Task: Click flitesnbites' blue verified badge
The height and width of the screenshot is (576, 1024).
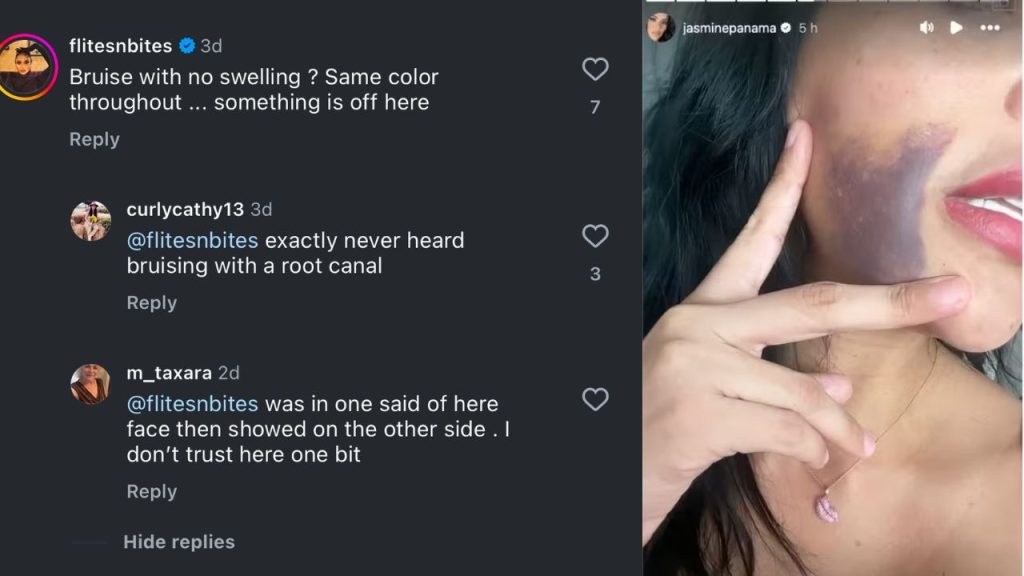Action: pos(185,44)
